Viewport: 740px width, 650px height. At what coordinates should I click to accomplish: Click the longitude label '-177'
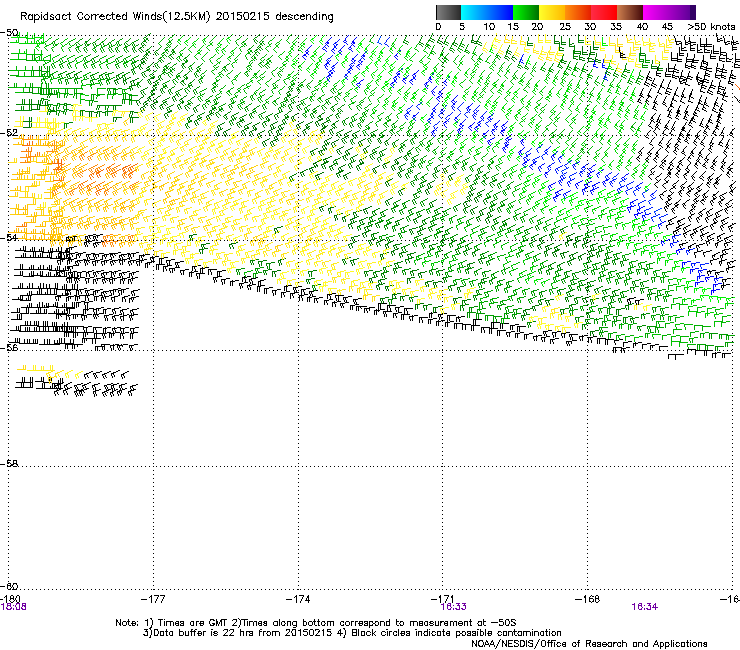click(x=153, y=599)
